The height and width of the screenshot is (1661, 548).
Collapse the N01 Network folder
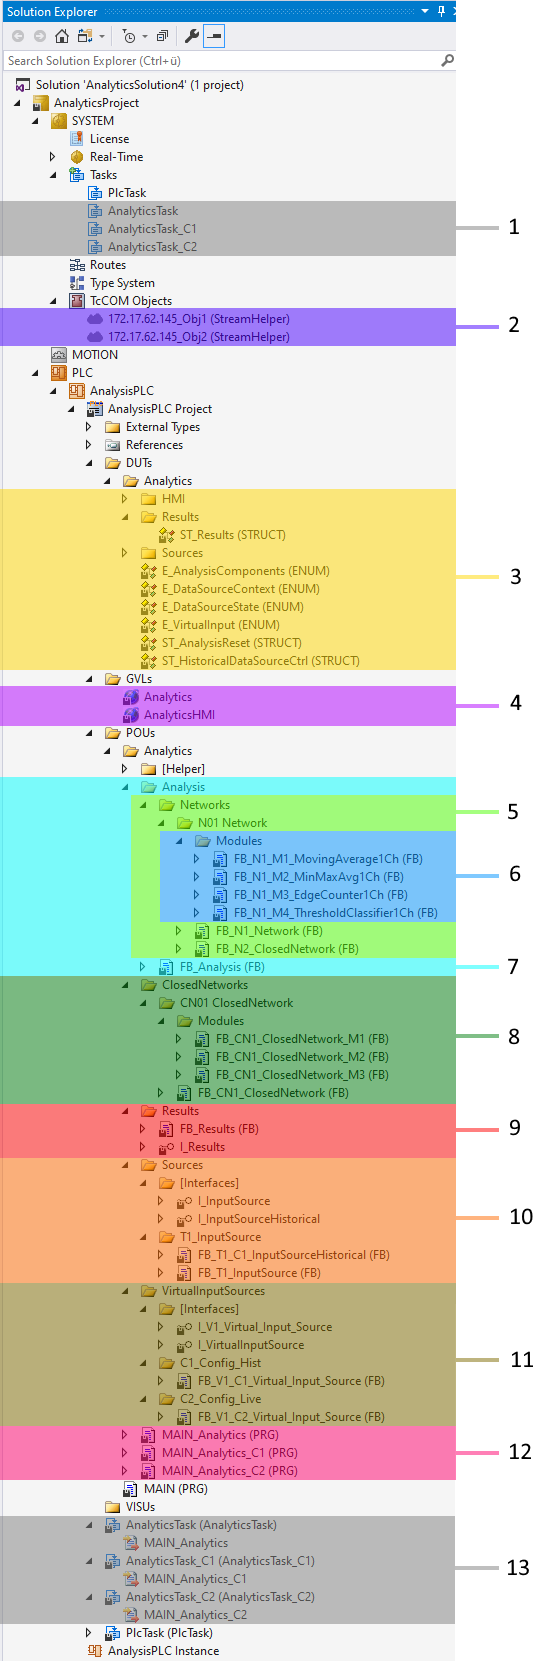click(x=161, y=823)
